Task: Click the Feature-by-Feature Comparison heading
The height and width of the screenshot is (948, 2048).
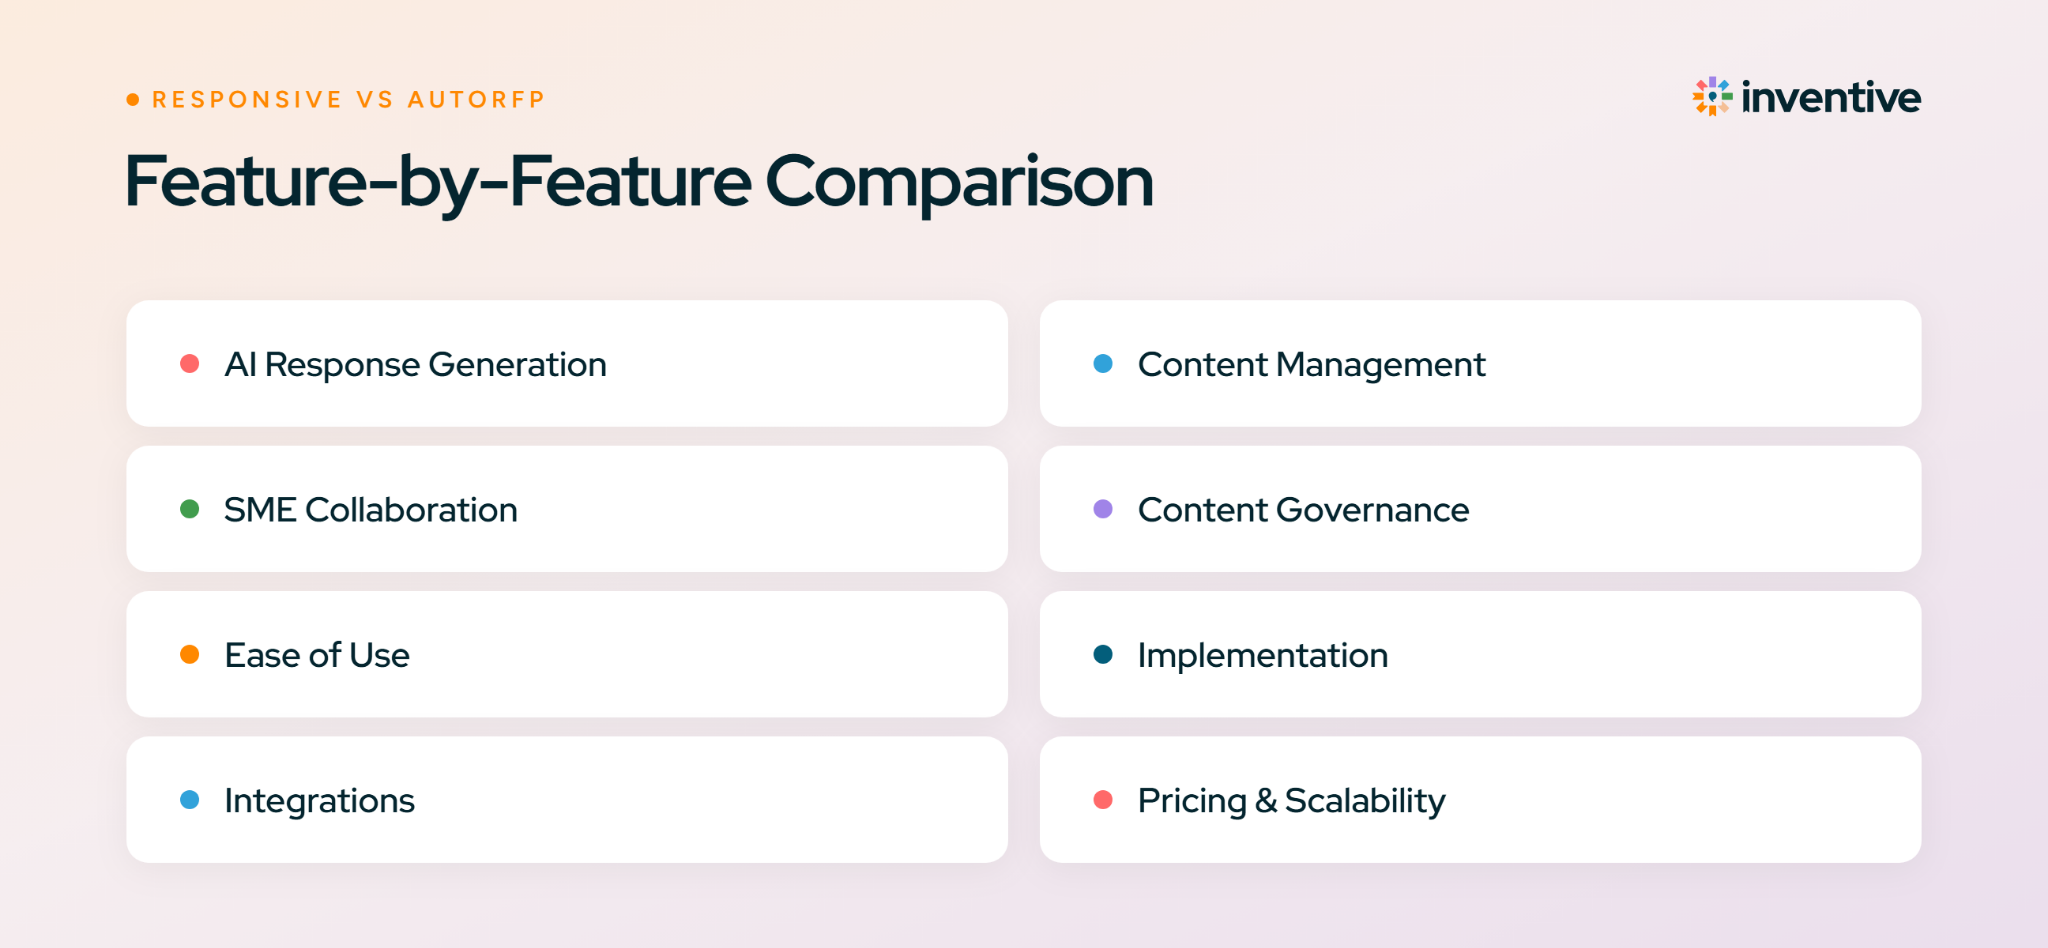Action: pyautogui.click(x=639, y=182)
